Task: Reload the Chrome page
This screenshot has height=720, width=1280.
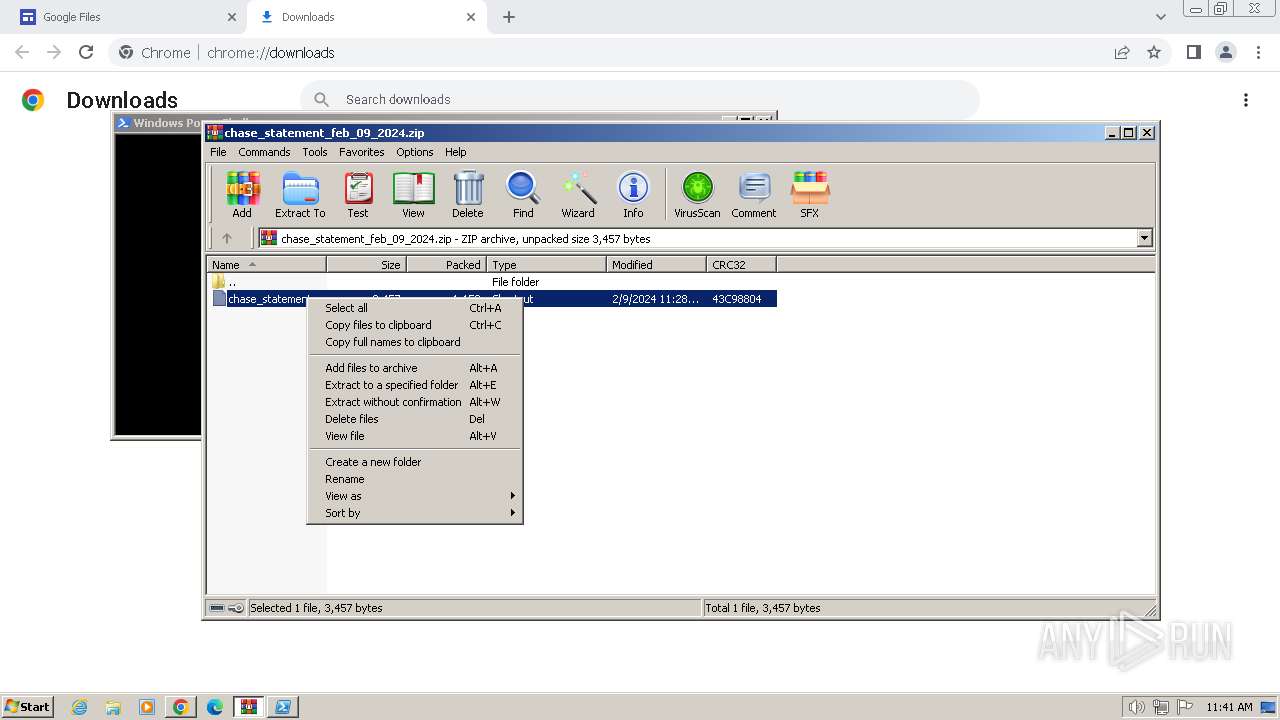Action: coord(86,52)
